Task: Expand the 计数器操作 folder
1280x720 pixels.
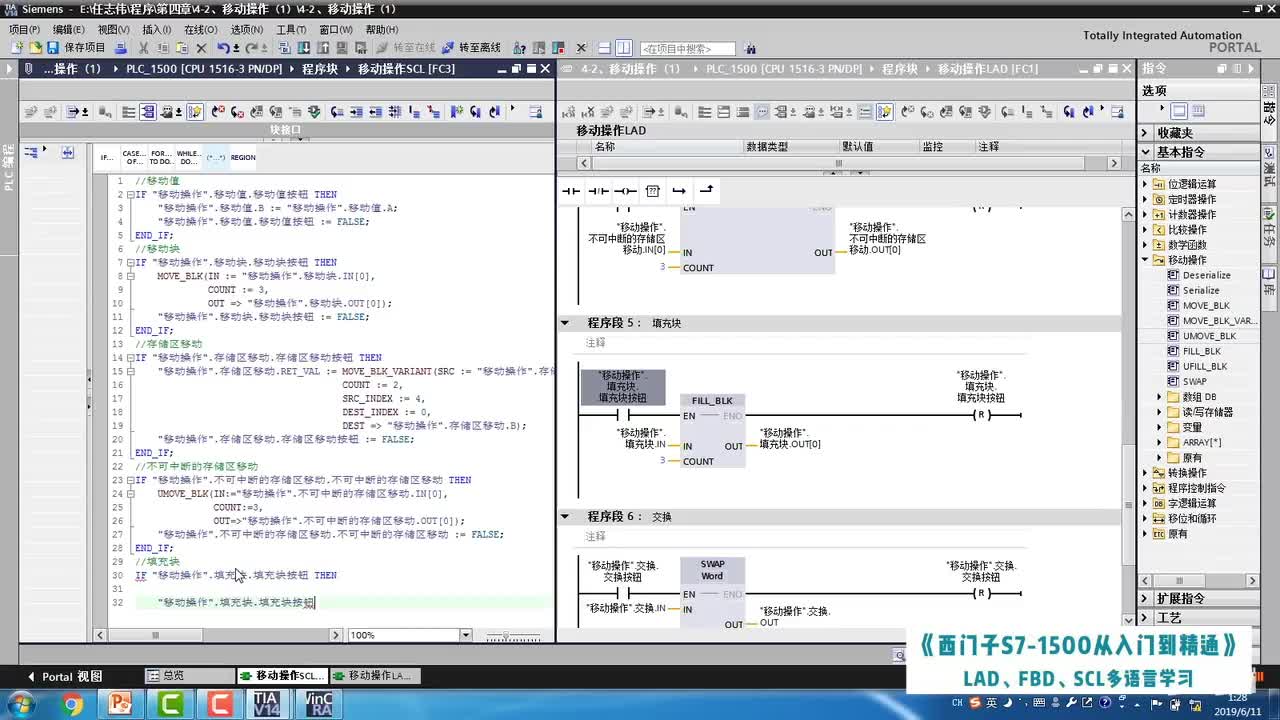Action: coord(1146,214)
